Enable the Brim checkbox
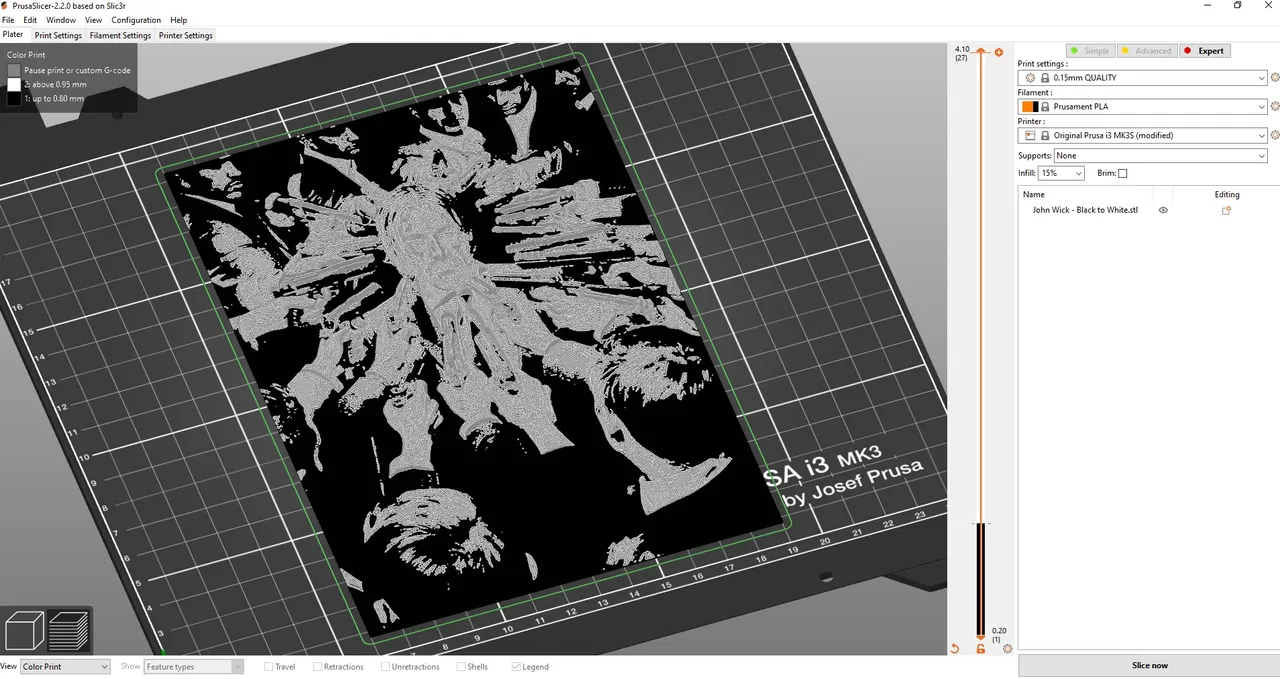 [1122, 173]
